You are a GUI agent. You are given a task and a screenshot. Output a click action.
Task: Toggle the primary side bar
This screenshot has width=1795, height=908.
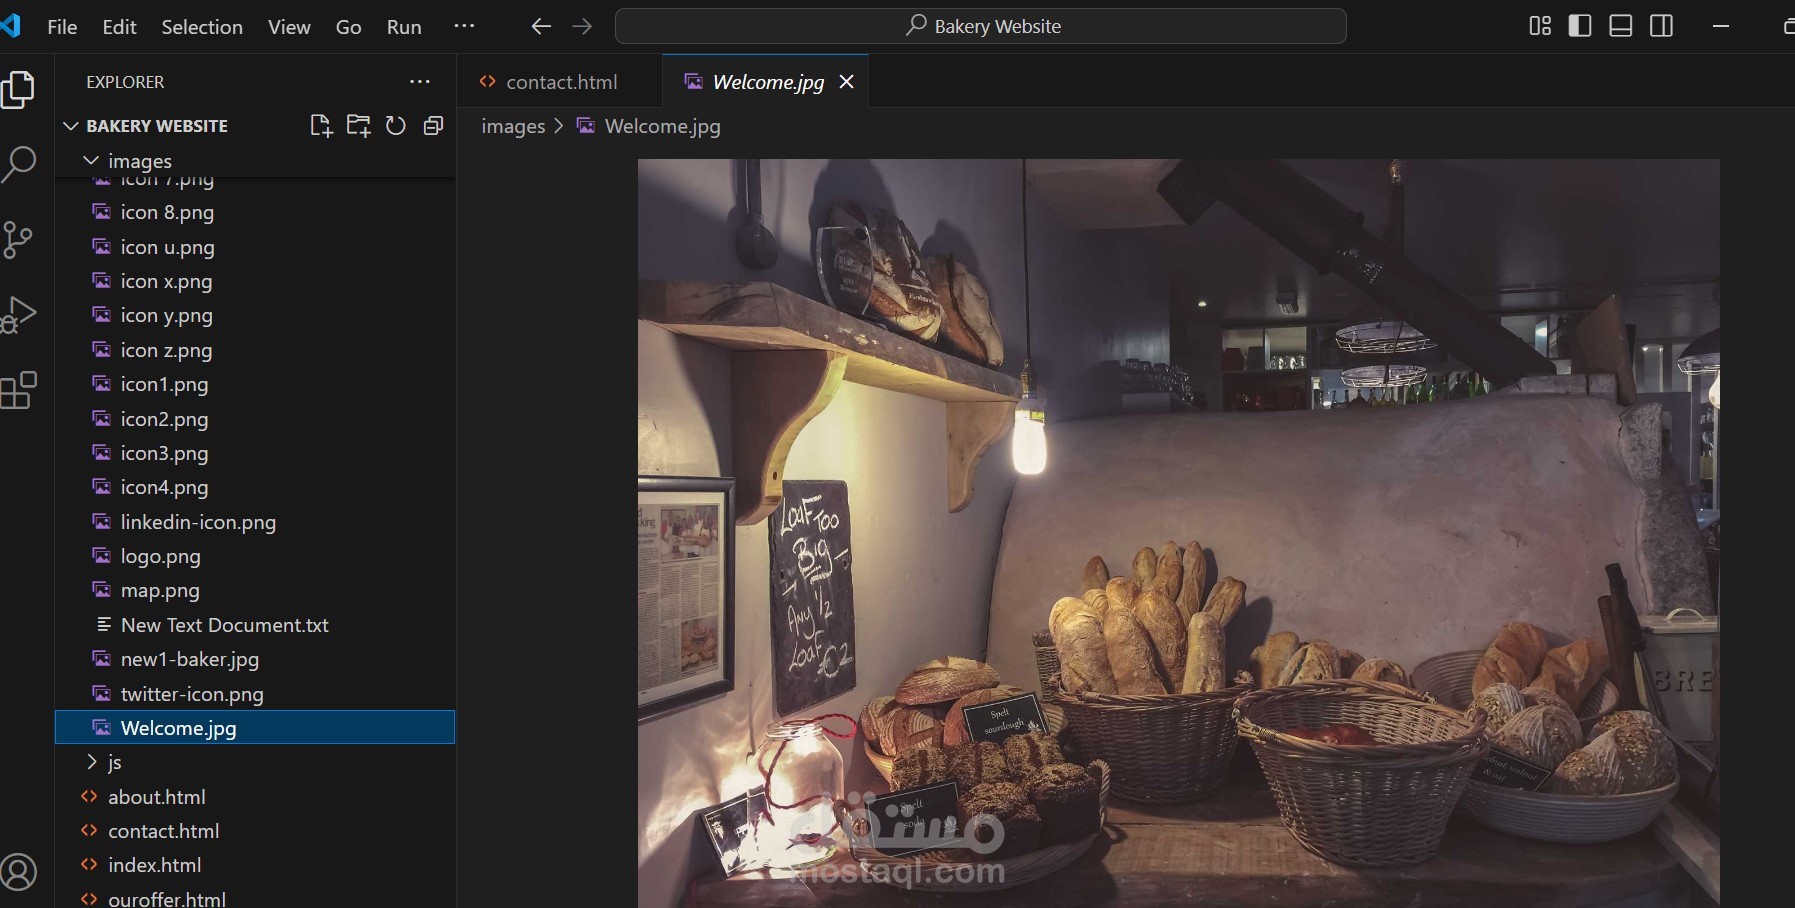click(x=1580, y=26)
